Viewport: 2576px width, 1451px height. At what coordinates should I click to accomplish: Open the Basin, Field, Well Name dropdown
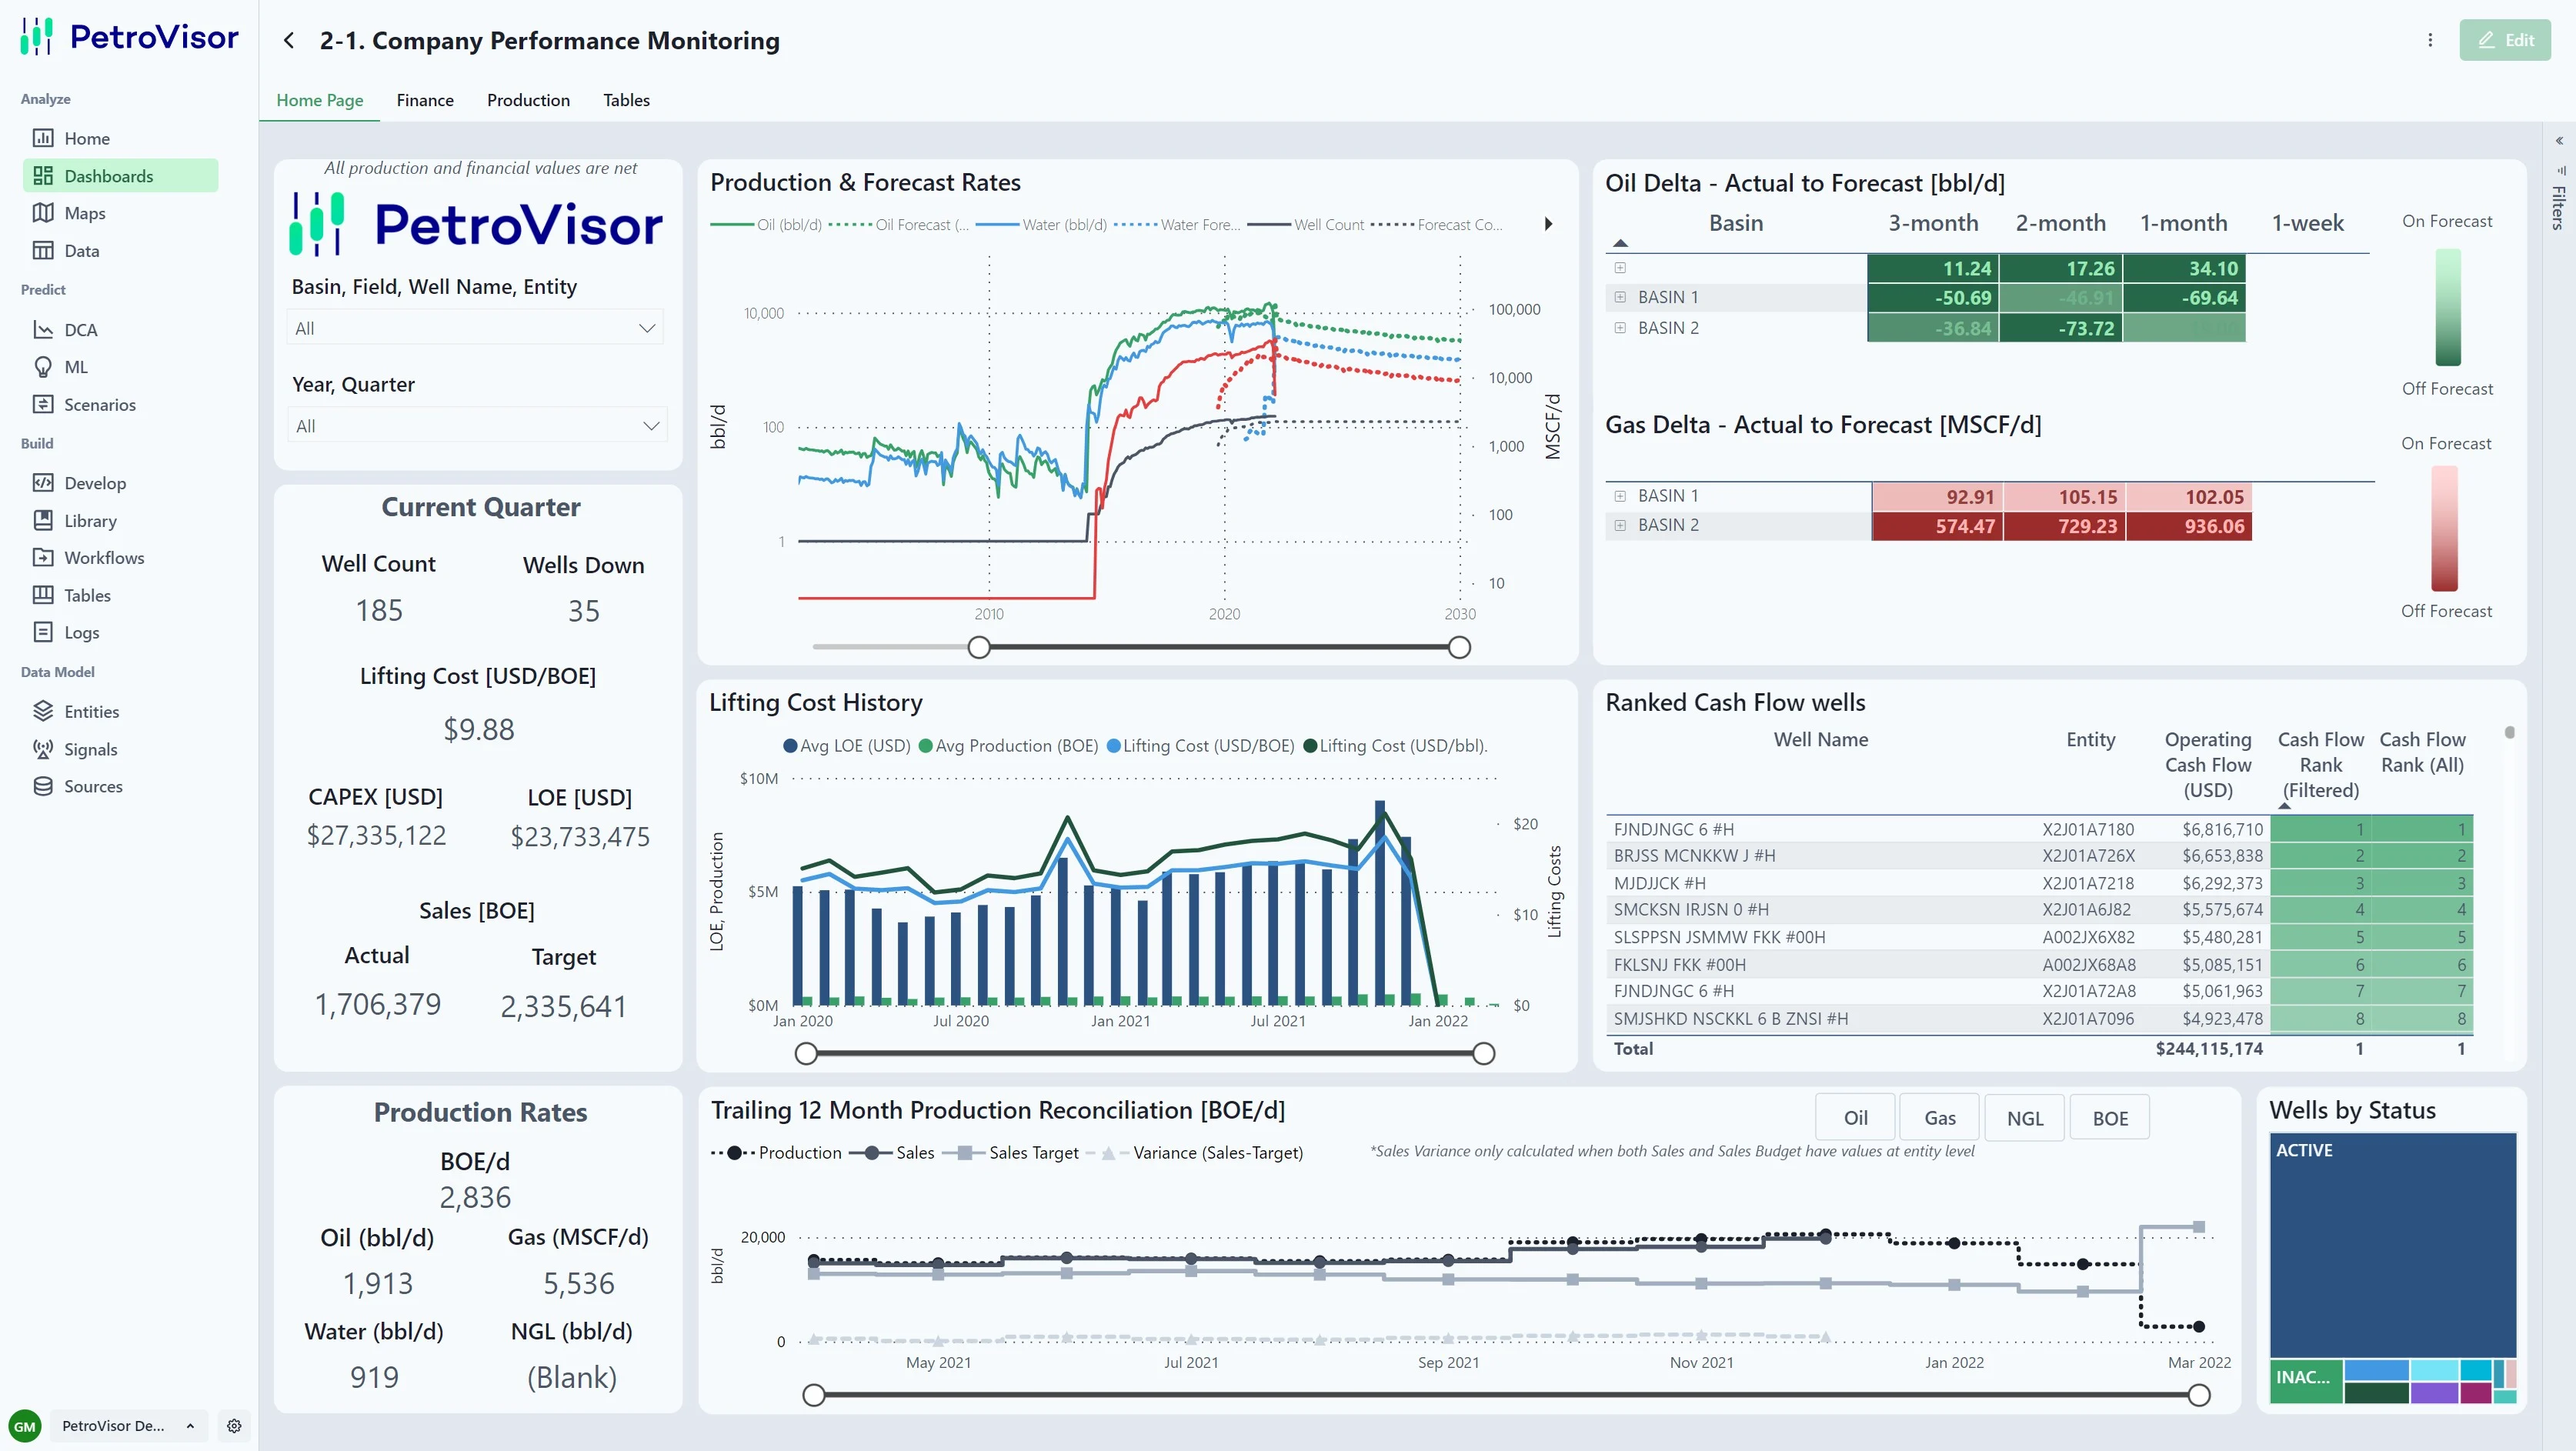tap(475, 328)
